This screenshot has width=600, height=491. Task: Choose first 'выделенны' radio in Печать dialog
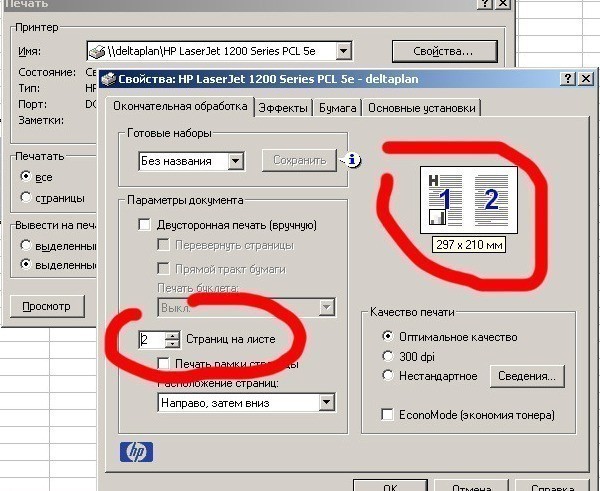point(26,245)
